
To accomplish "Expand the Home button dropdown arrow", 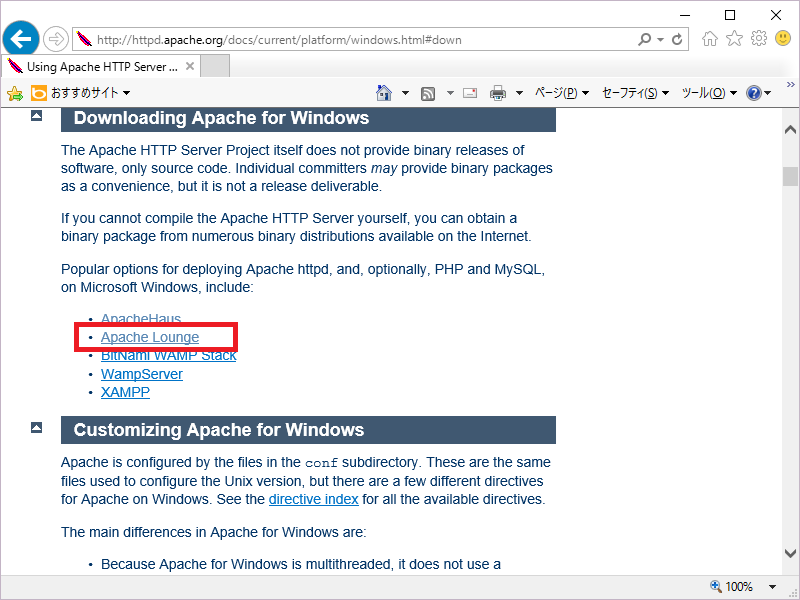I will (405, 93).
